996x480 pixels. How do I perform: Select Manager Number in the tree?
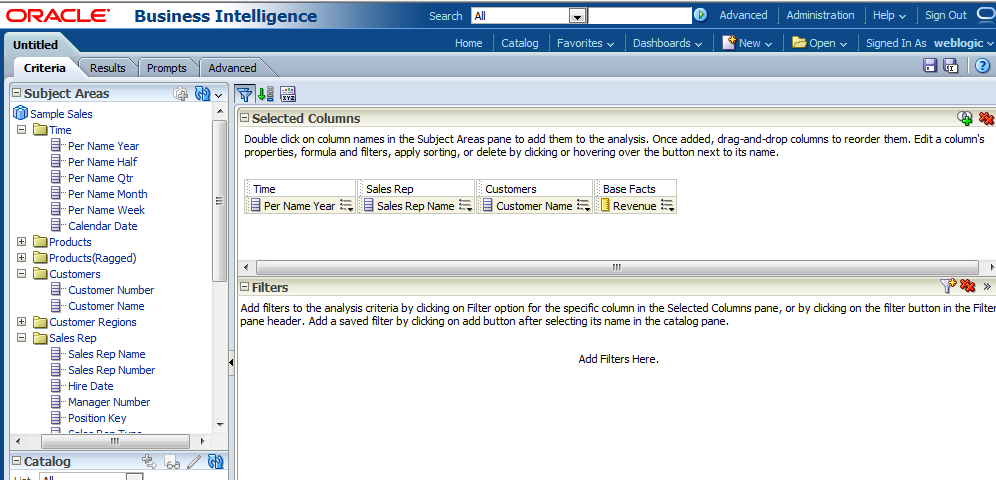coord(109,402)
